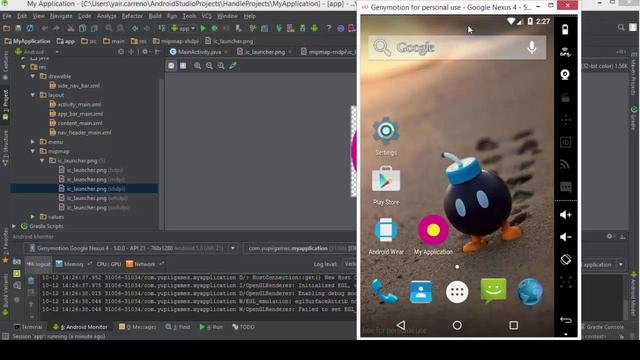The width and height of the screenshot is (640, 360).
Task: Launch My Application on the emulator
Action: click(x=433, y=235)
